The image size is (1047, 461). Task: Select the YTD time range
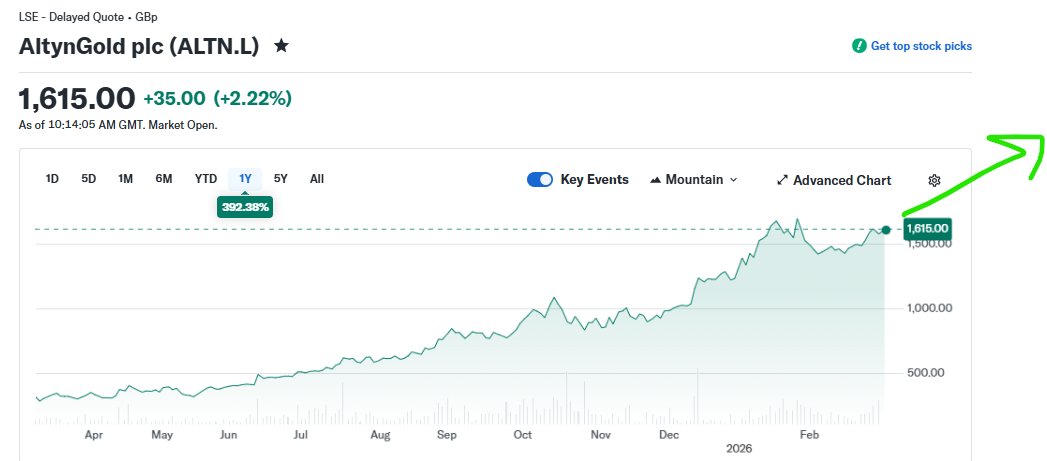206,178
